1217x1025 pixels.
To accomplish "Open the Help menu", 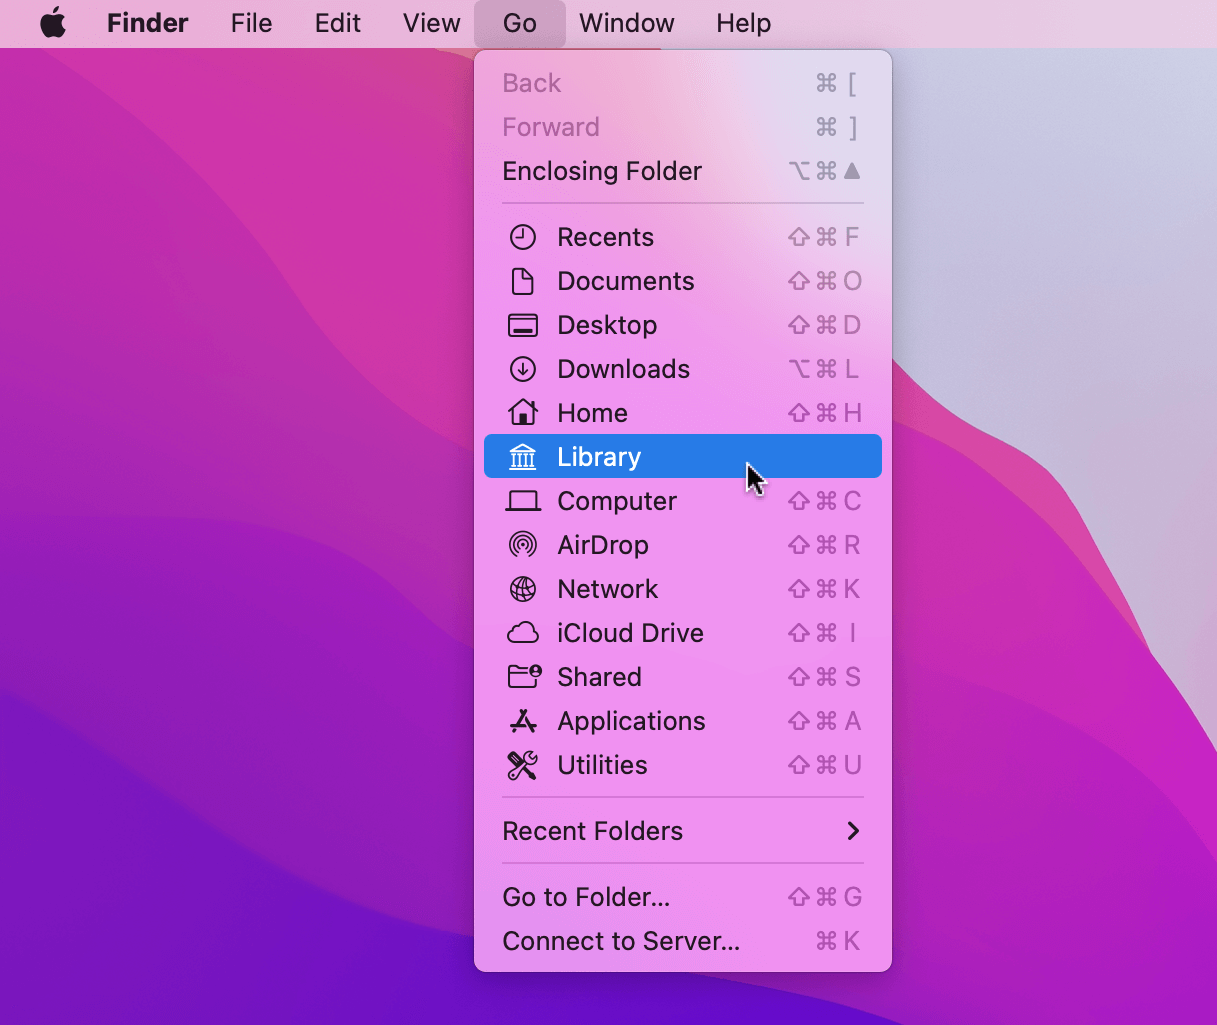I will click(x=743, y=23).
